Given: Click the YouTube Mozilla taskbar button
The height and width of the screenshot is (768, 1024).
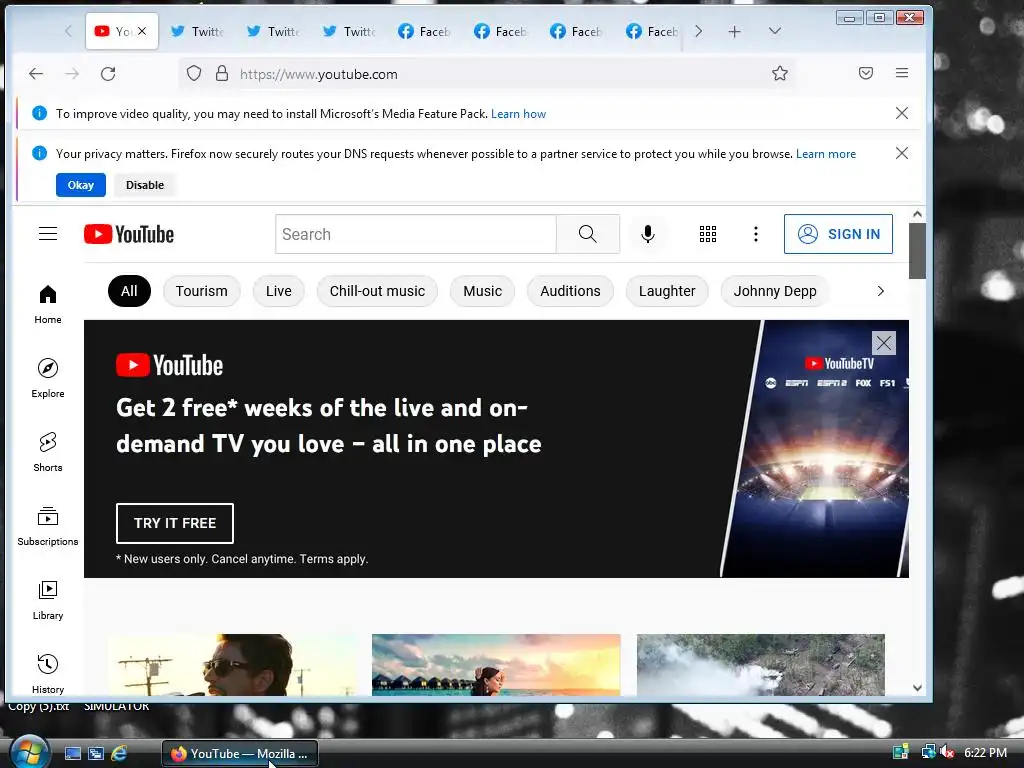Looking at the screenshot, I should [x=240, y=754].
